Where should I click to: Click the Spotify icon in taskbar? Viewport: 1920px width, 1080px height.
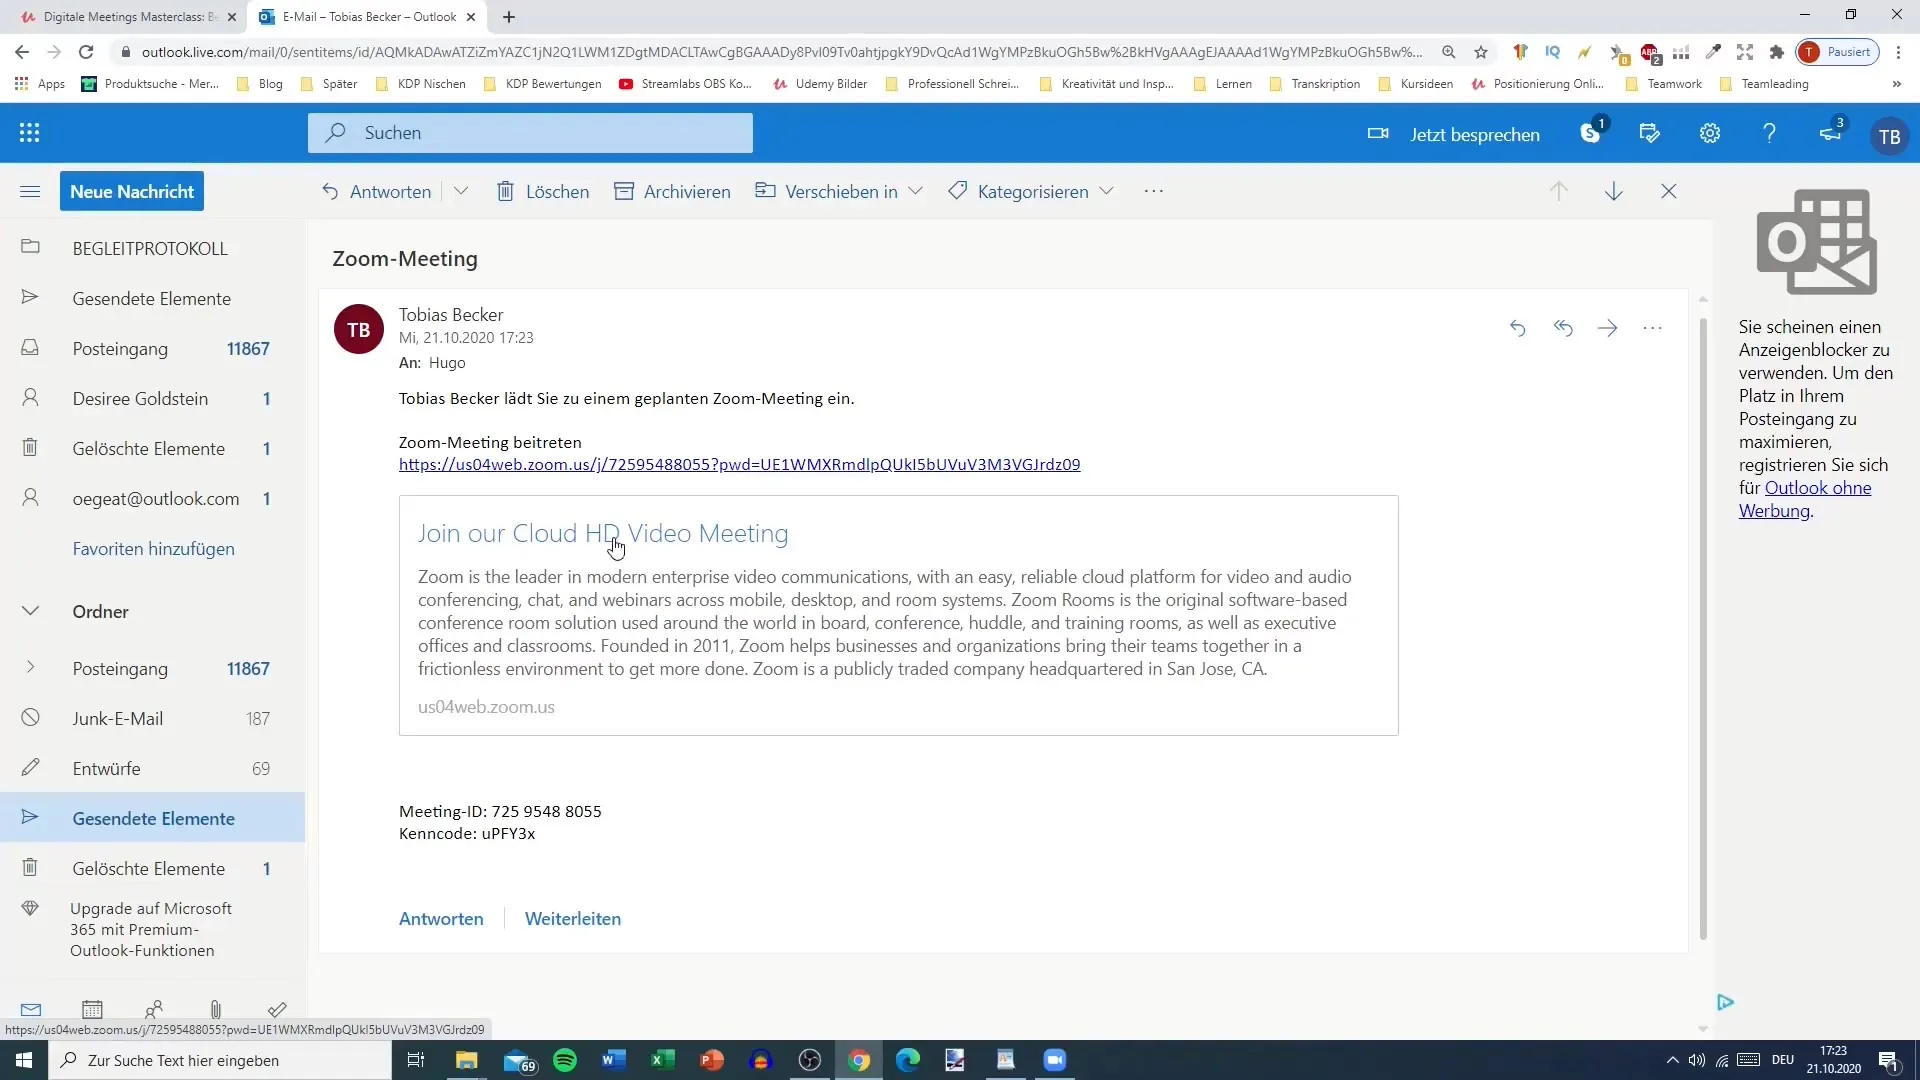(x=566, y=1060)
